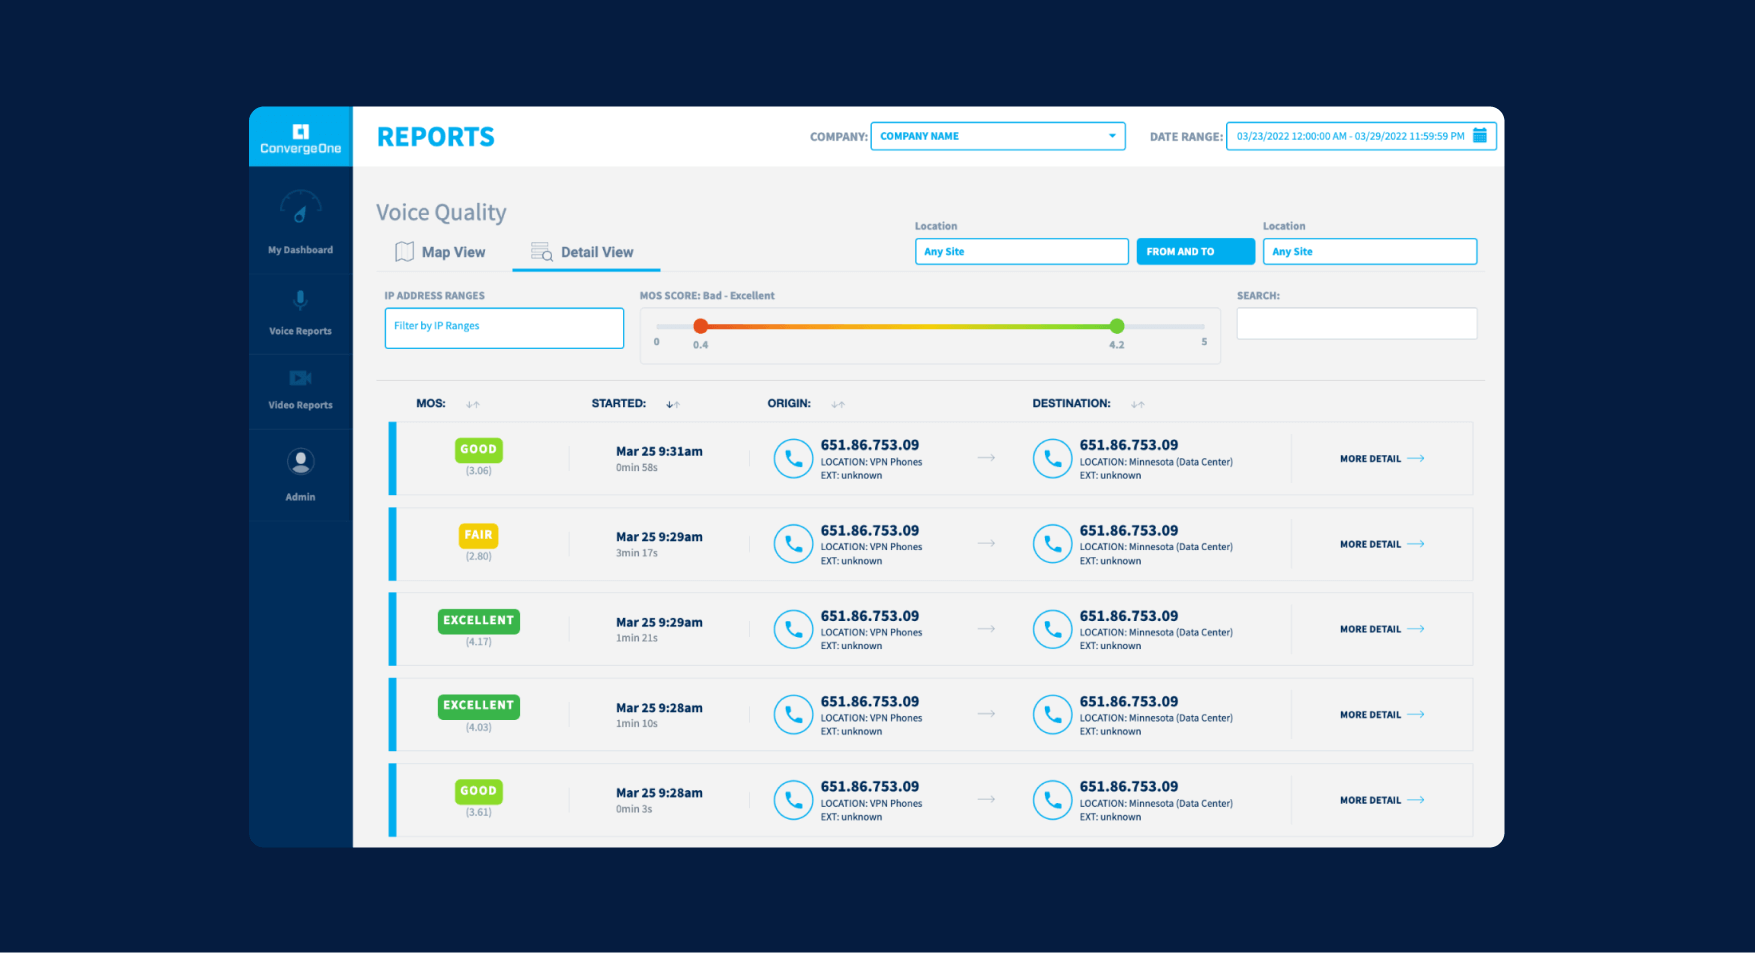Image resolution: width=1755 pixels, height=953 pixels.
Task: Click the Voice Quality section title
Action: tap(441, 212)
